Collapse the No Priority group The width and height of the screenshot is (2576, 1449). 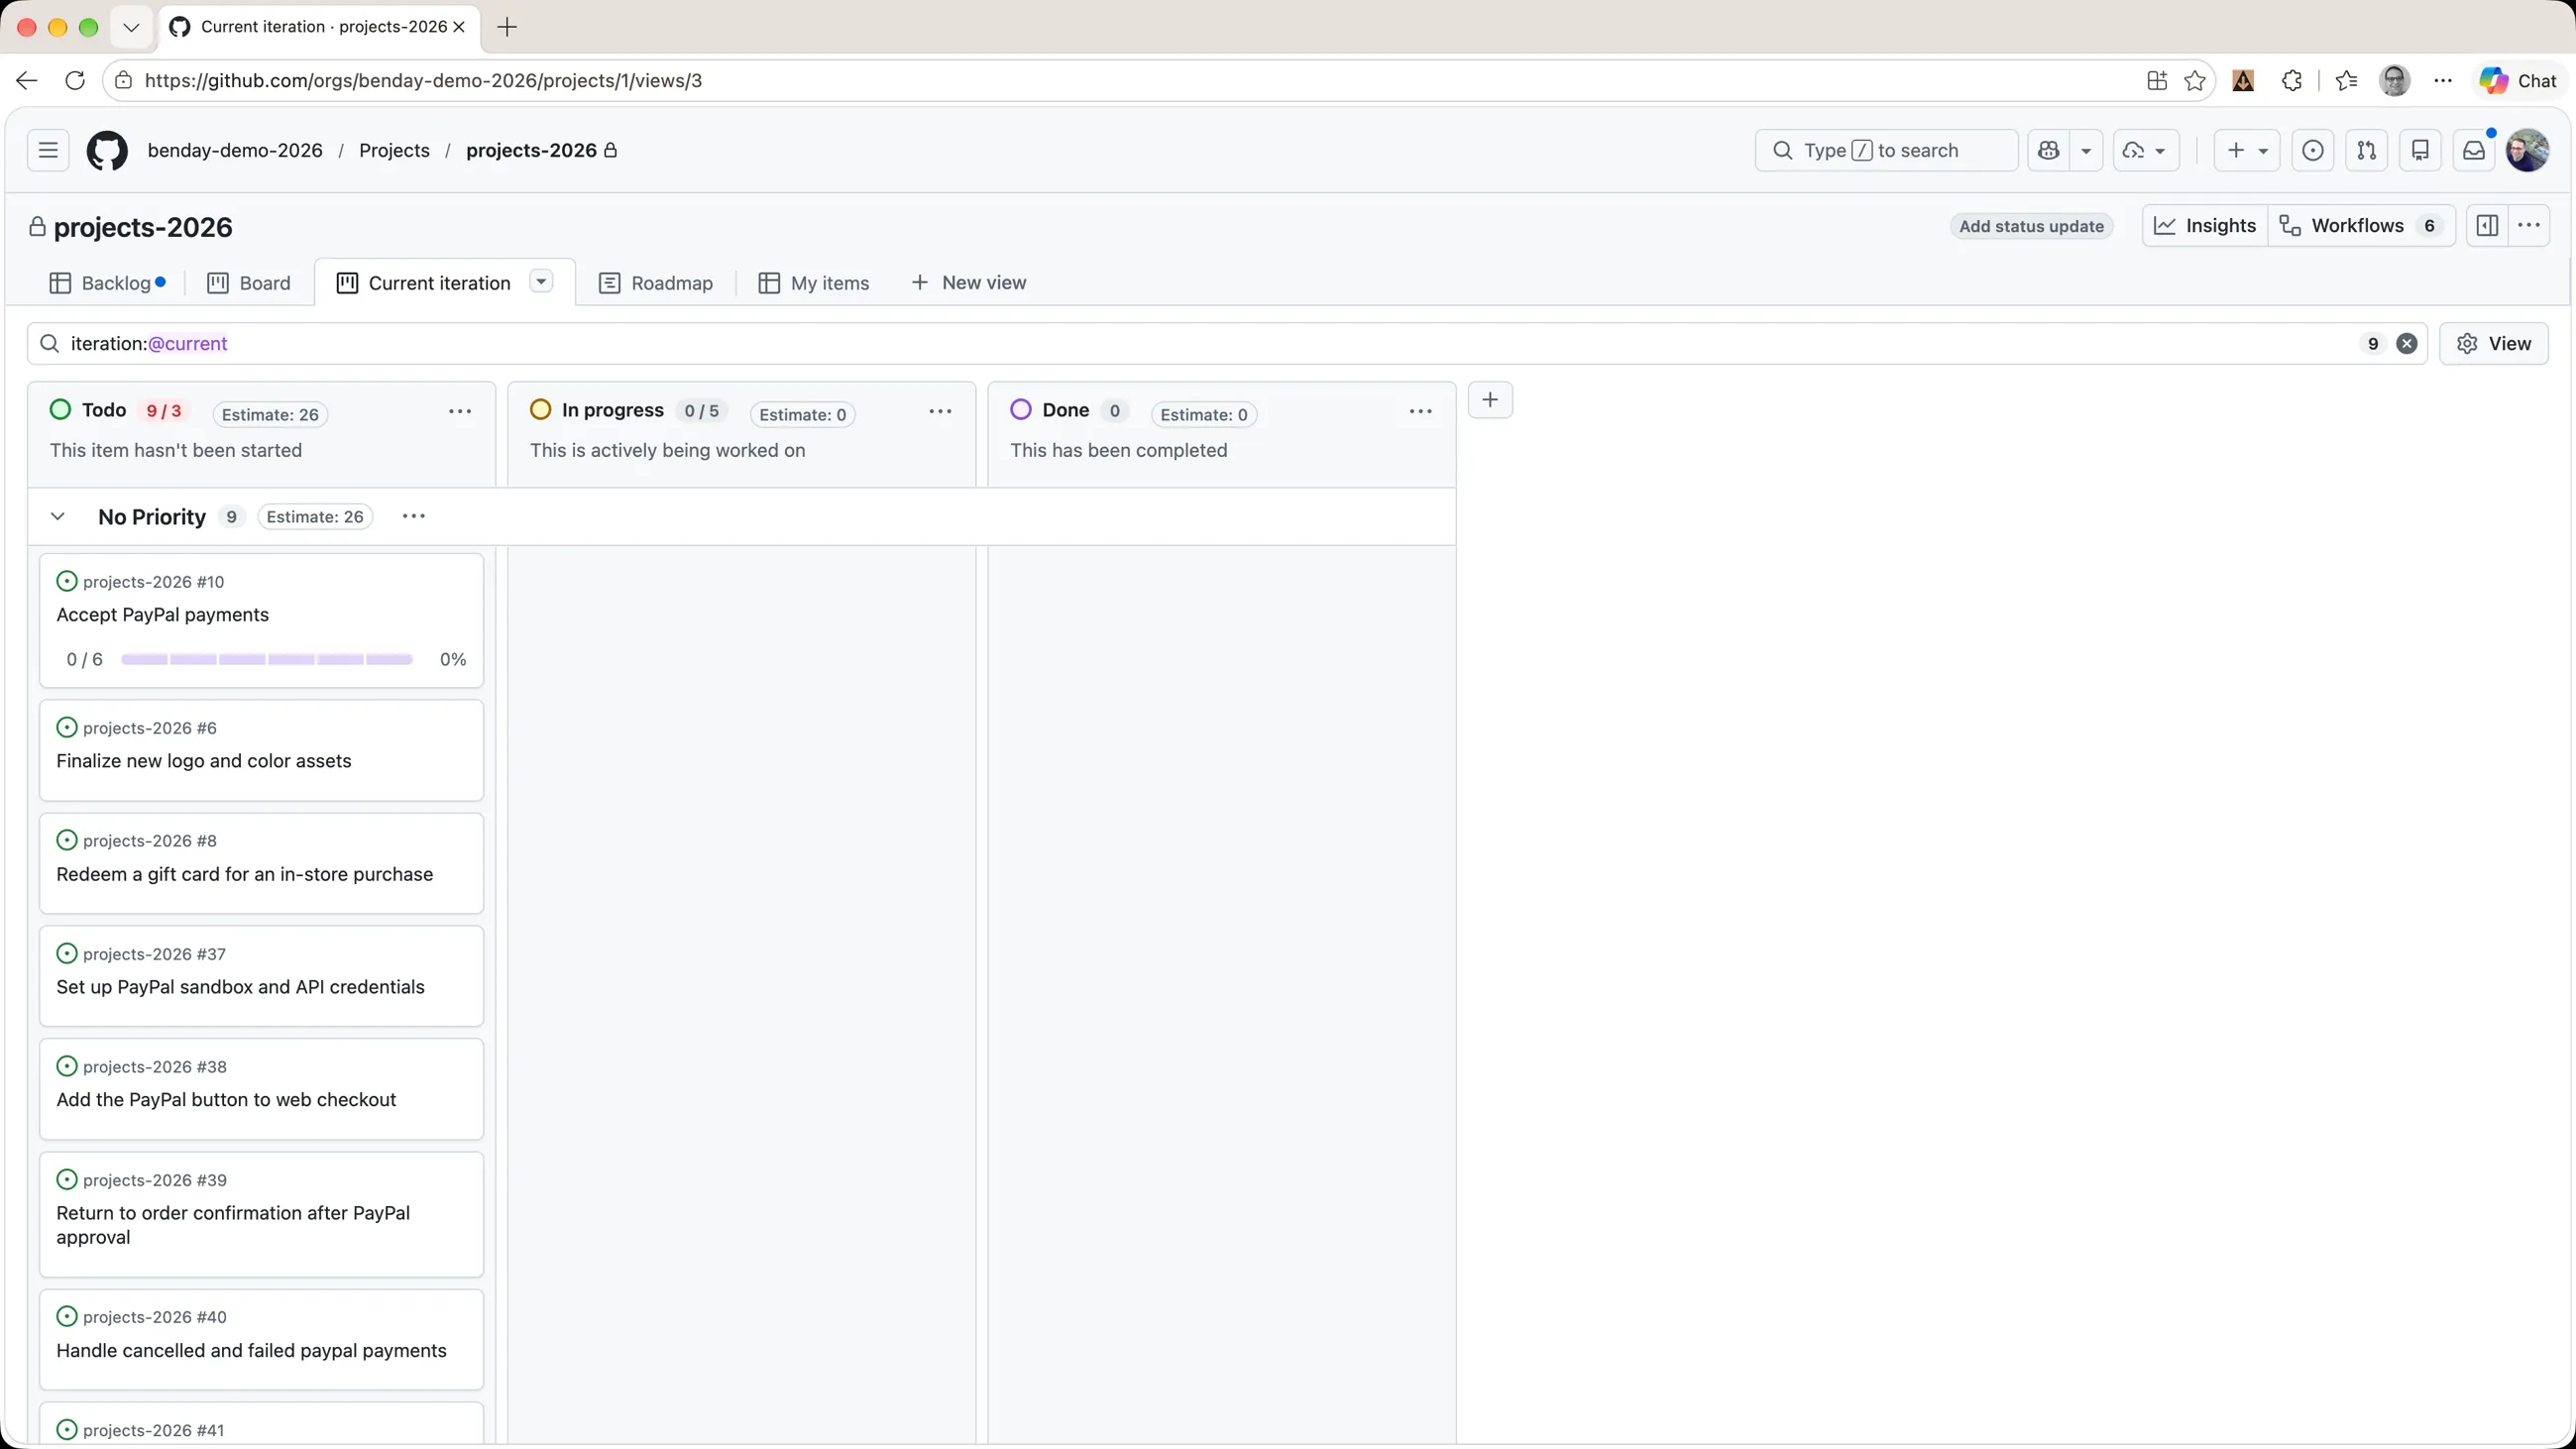tap(57, 516)
